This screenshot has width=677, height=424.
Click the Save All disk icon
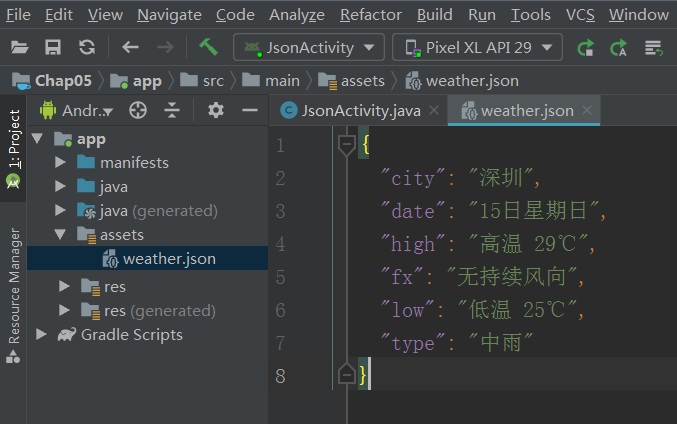(53, 47)
